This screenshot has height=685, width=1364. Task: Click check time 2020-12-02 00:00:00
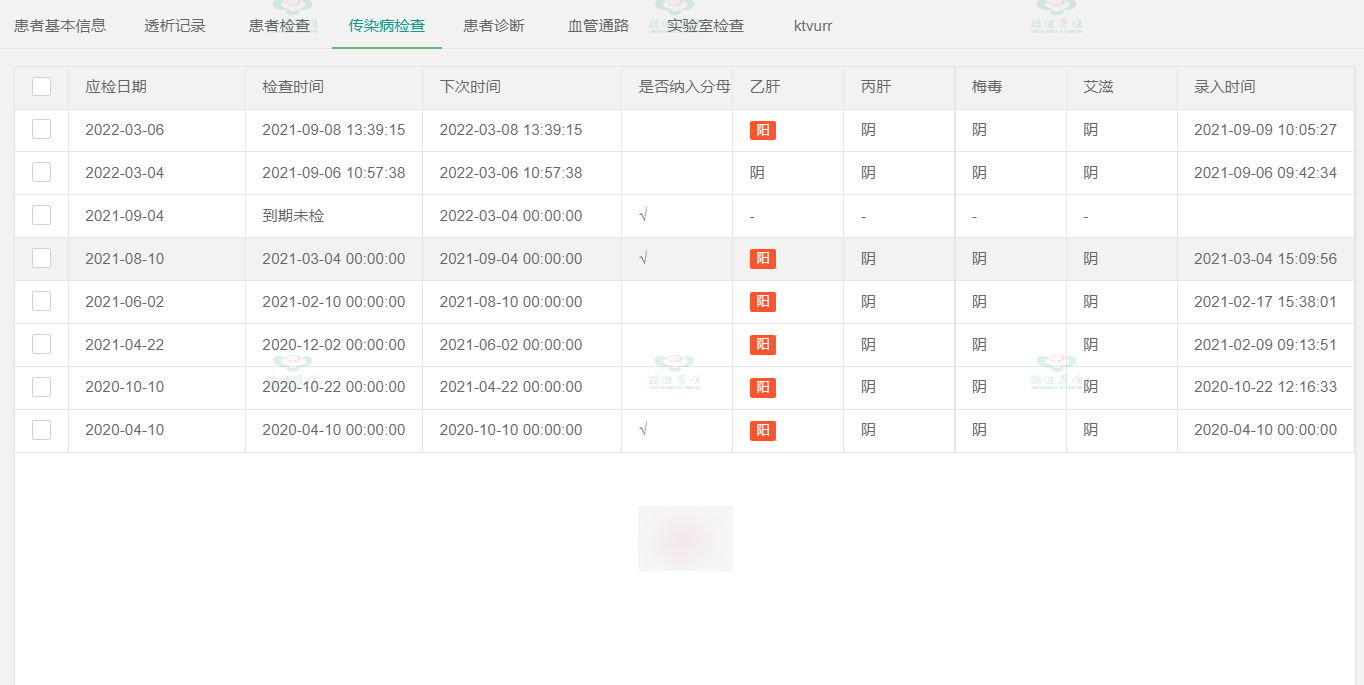point(334,345)
